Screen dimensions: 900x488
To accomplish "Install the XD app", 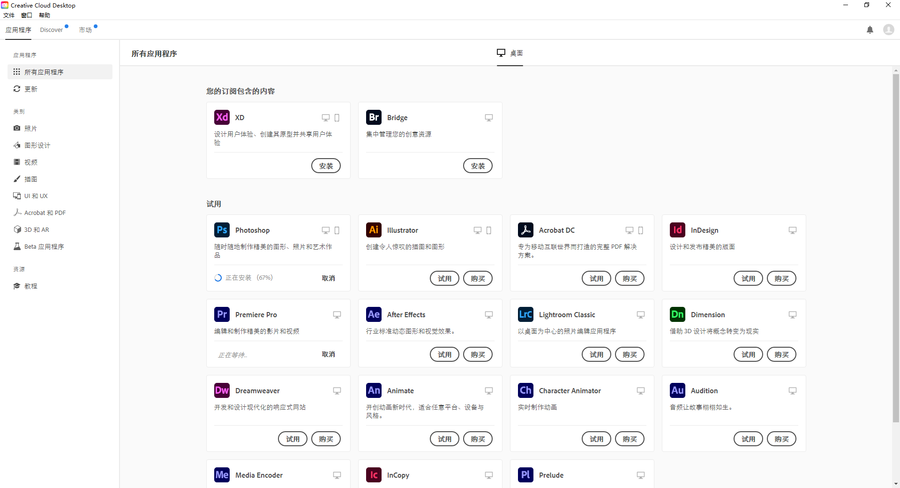I will [326, 166].
